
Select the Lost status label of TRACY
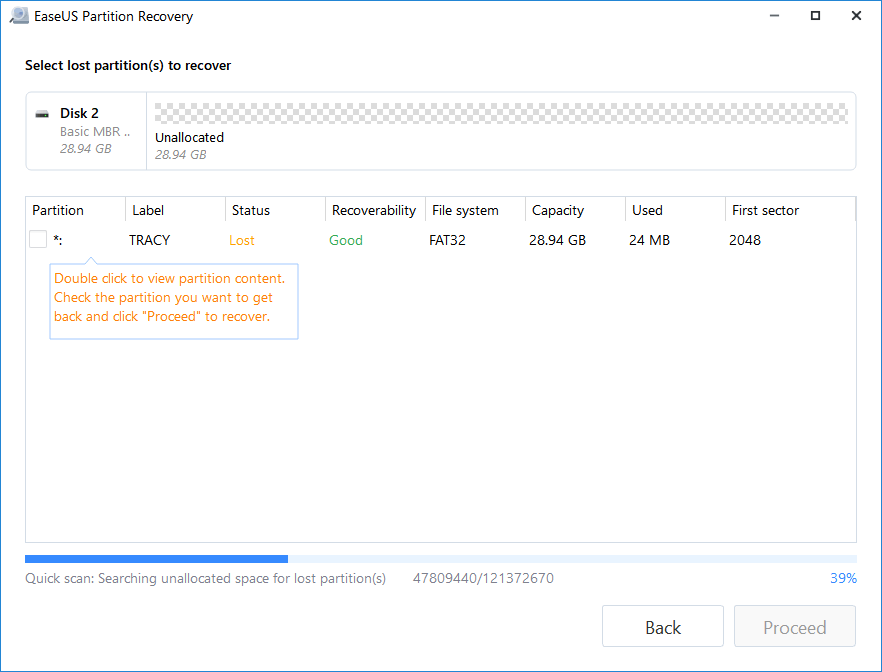point(240,240)
